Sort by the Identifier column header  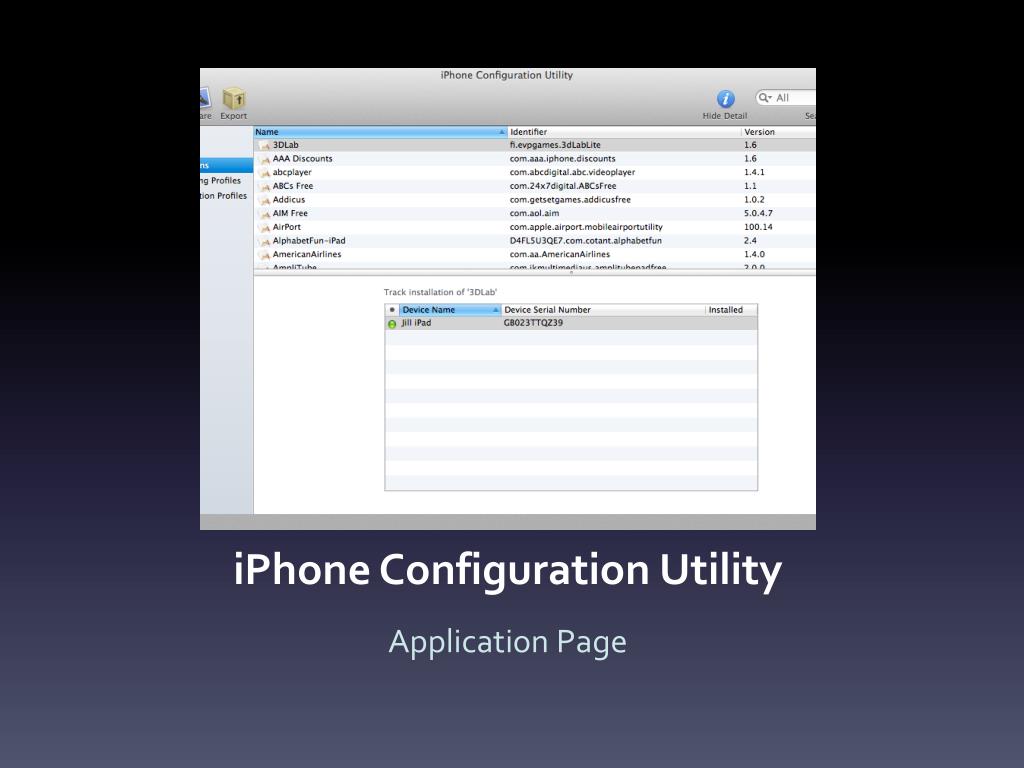624,132
